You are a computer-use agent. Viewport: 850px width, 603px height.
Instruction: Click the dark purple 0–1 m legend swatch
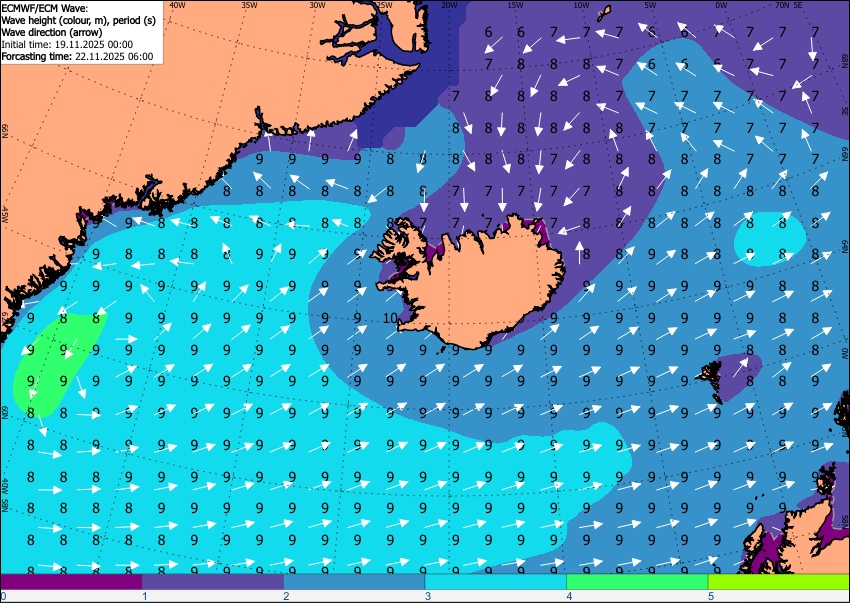coord(71,581)
